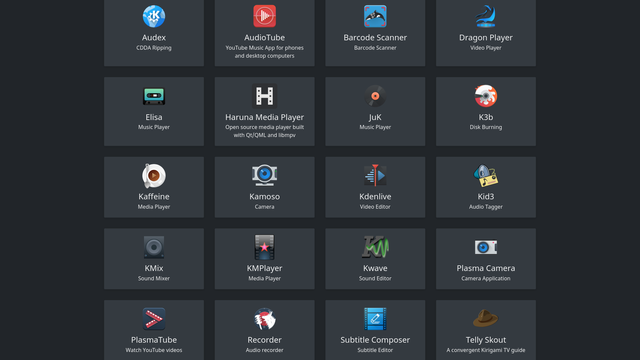Open the Barcode Scanner title link

375,38
